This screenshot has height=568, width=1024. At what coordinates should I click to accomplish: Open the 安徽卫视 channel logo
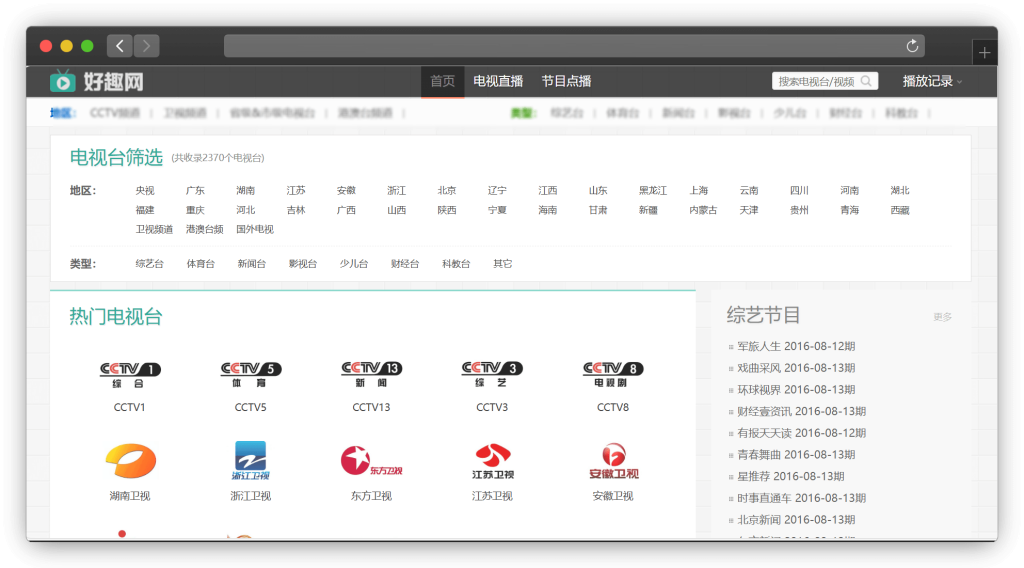coord(613,461)
